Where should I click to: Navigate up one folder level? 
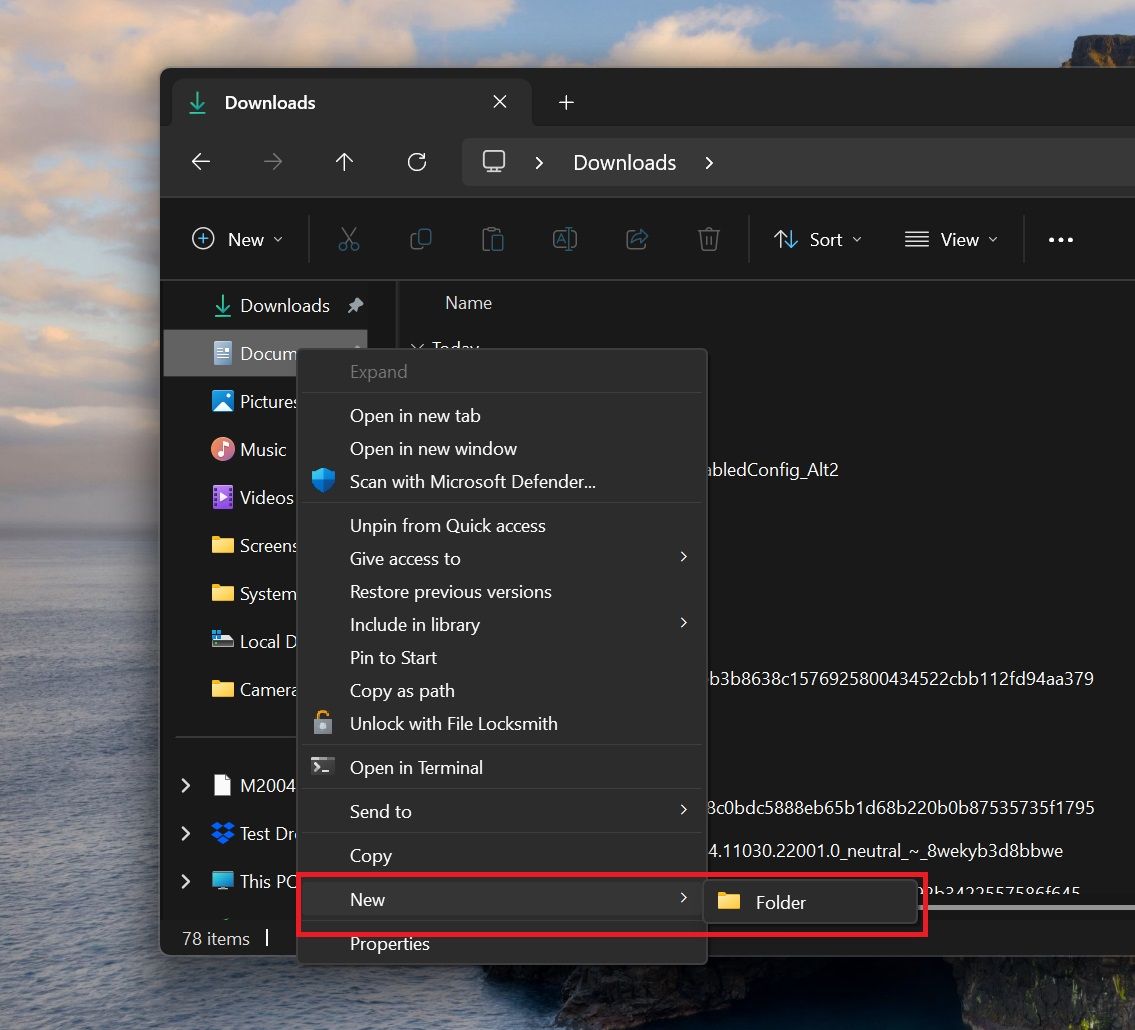pos(345,162)
